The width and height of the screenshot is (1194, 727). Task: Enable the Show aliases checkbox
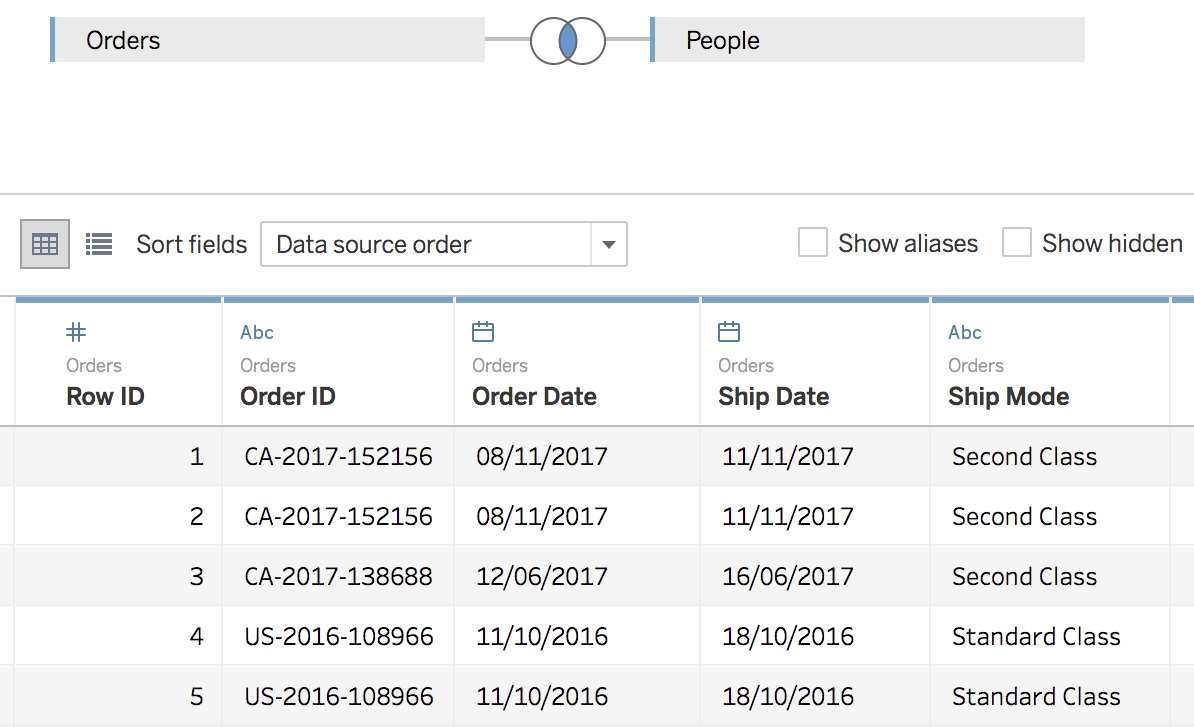(813, 243)
